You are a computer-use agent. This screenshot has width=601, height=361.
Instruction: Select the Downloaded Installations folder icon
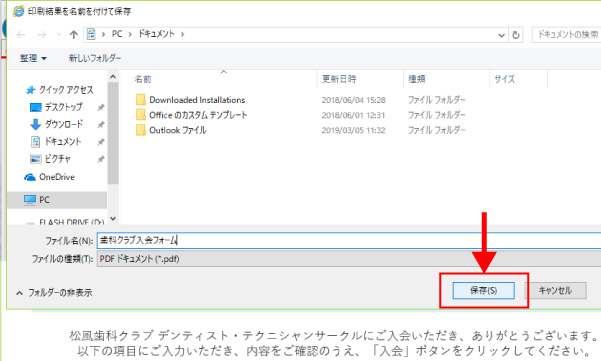click(141, 100)
